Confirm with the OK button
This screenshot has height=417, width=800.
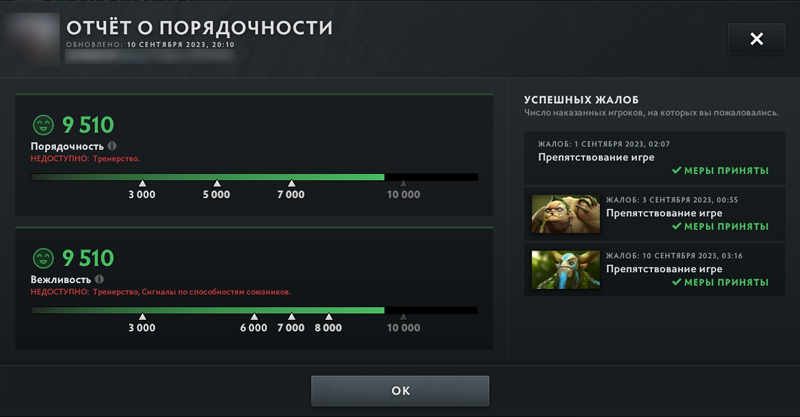400,391
